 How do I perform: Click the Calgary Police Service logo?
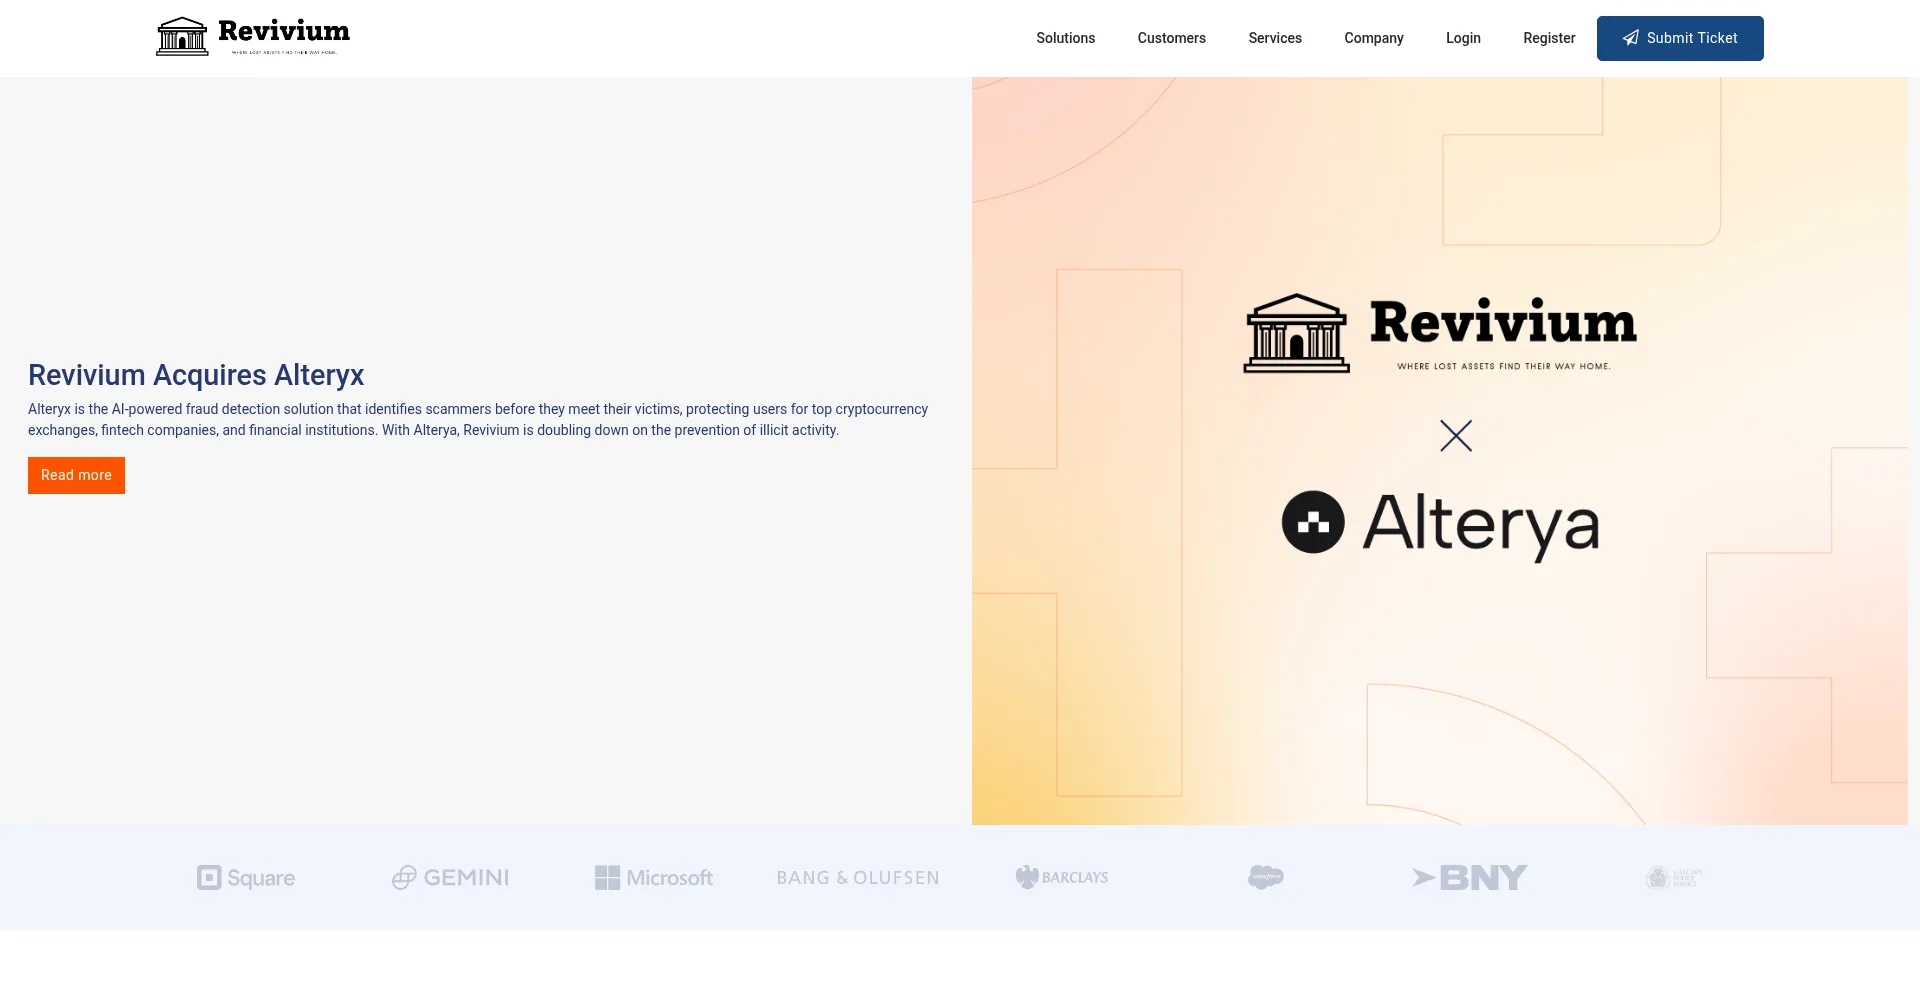pos(1673,878)
